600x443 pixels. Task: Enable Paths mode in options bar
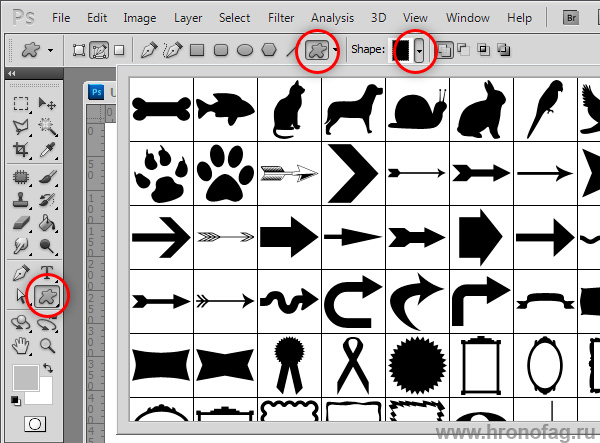tap(99, 48)
